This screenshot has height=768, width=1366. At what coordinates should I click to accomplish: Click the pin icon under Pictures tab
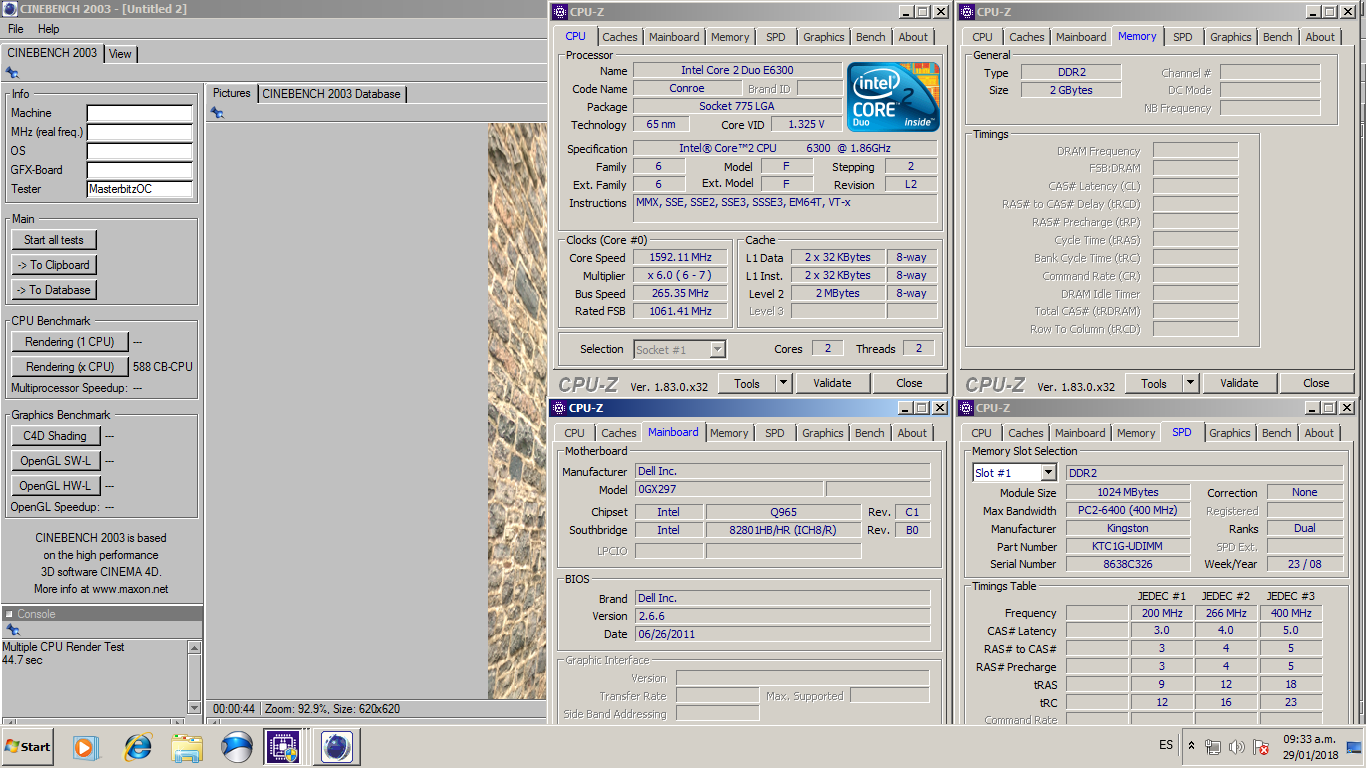pyautogui.click(x=217, y=113)
